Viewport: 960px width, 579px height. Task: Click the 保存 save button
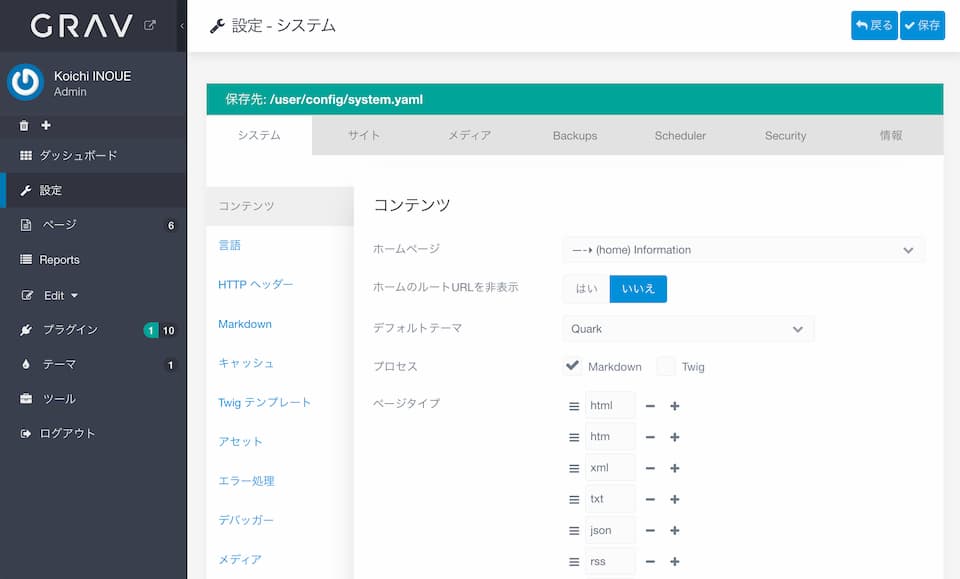tap(922, 25)
